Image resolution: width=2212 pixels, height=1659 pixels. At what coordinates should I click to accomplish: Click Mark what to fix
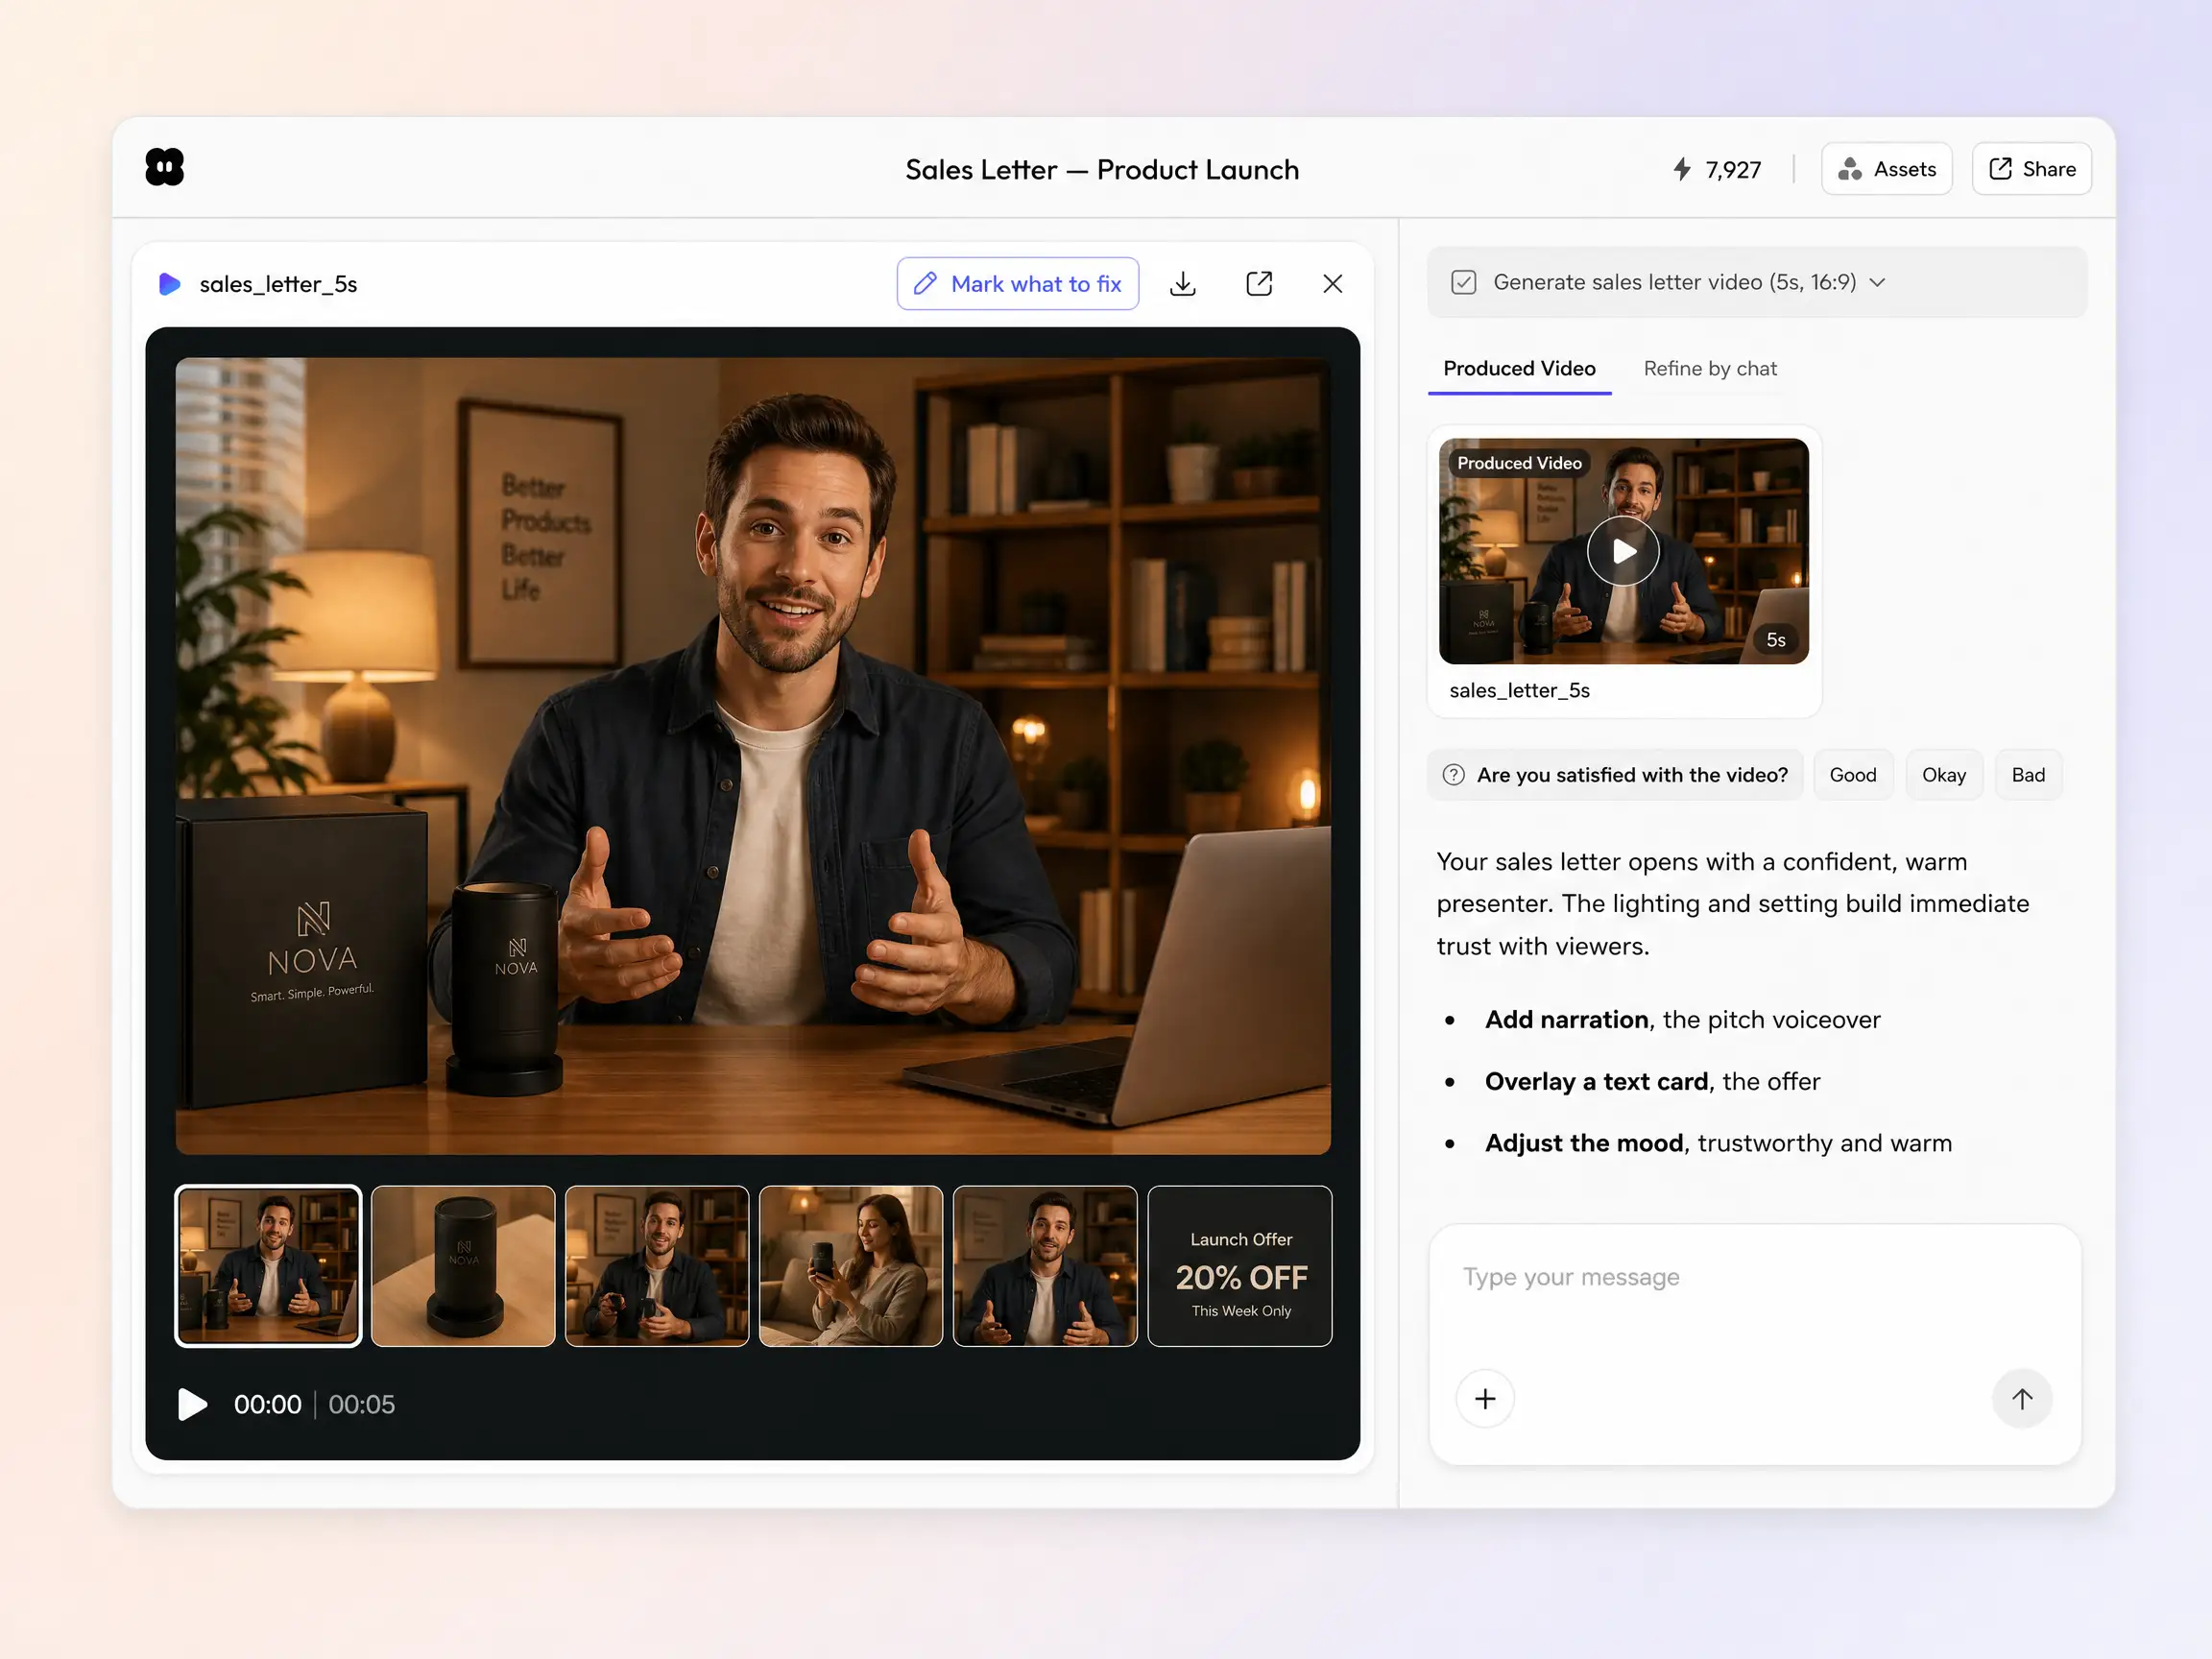click(x=1017, y=284)
